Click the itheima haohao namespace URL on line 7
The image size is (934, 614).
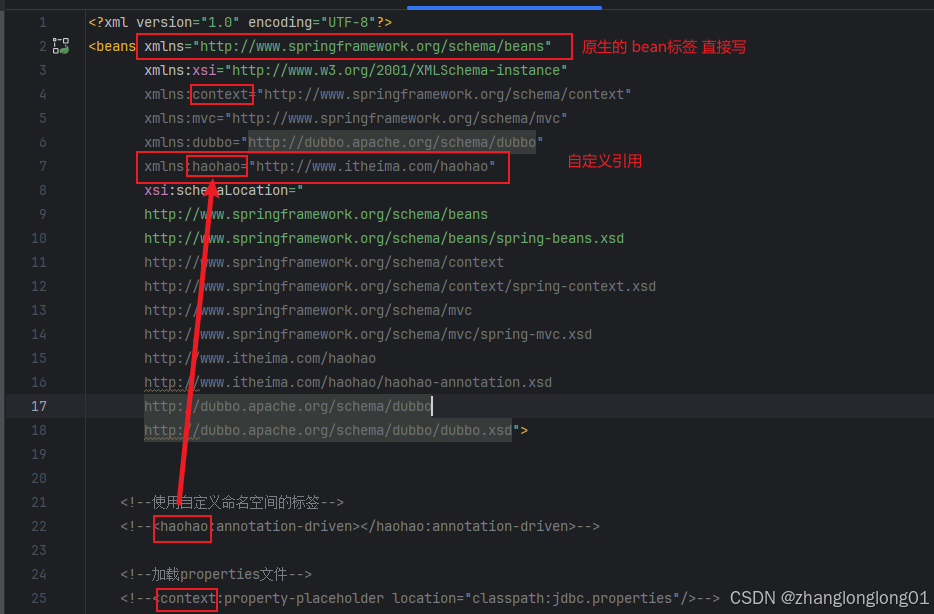[x=372, y=166]
